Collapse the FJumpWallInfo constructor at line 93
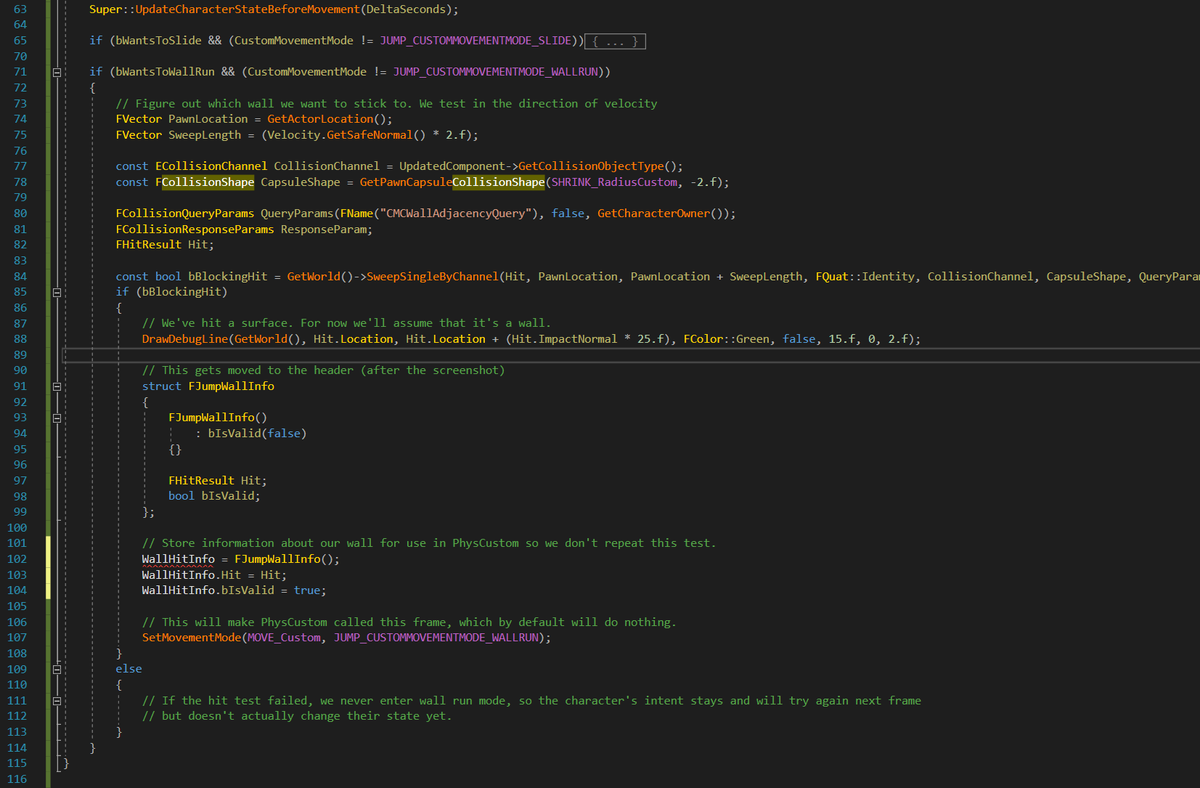Image resolution: width=1200 pixels, height=788 pixels. click(x=58, y=418)
